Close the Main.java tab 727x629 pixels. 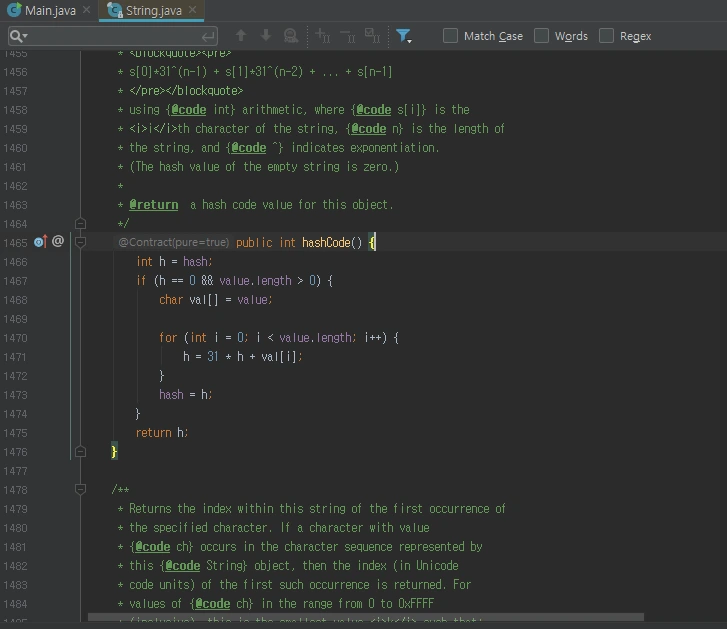click(87, 10)
